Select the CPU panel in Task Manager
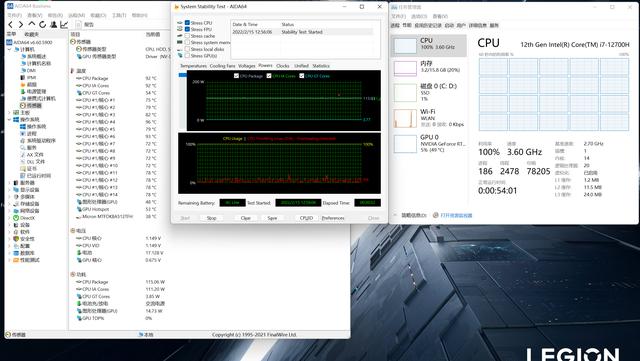640x361 pixels. (x=429, y=45)
